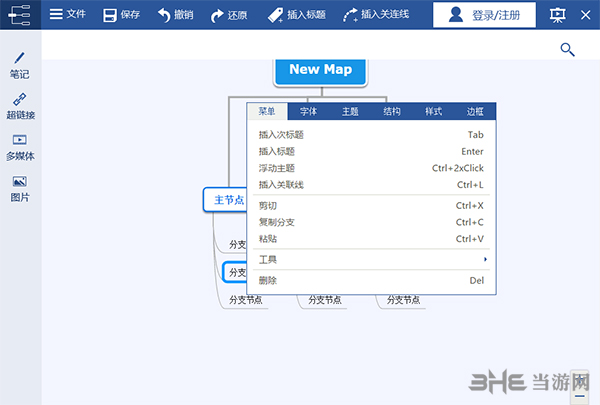Choose 复制分支 copy branch
The width and height of the screenshot is (600, 405).
(372, 222)
